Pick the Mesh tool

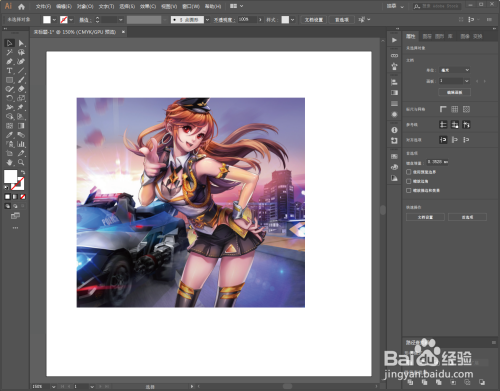9,126
